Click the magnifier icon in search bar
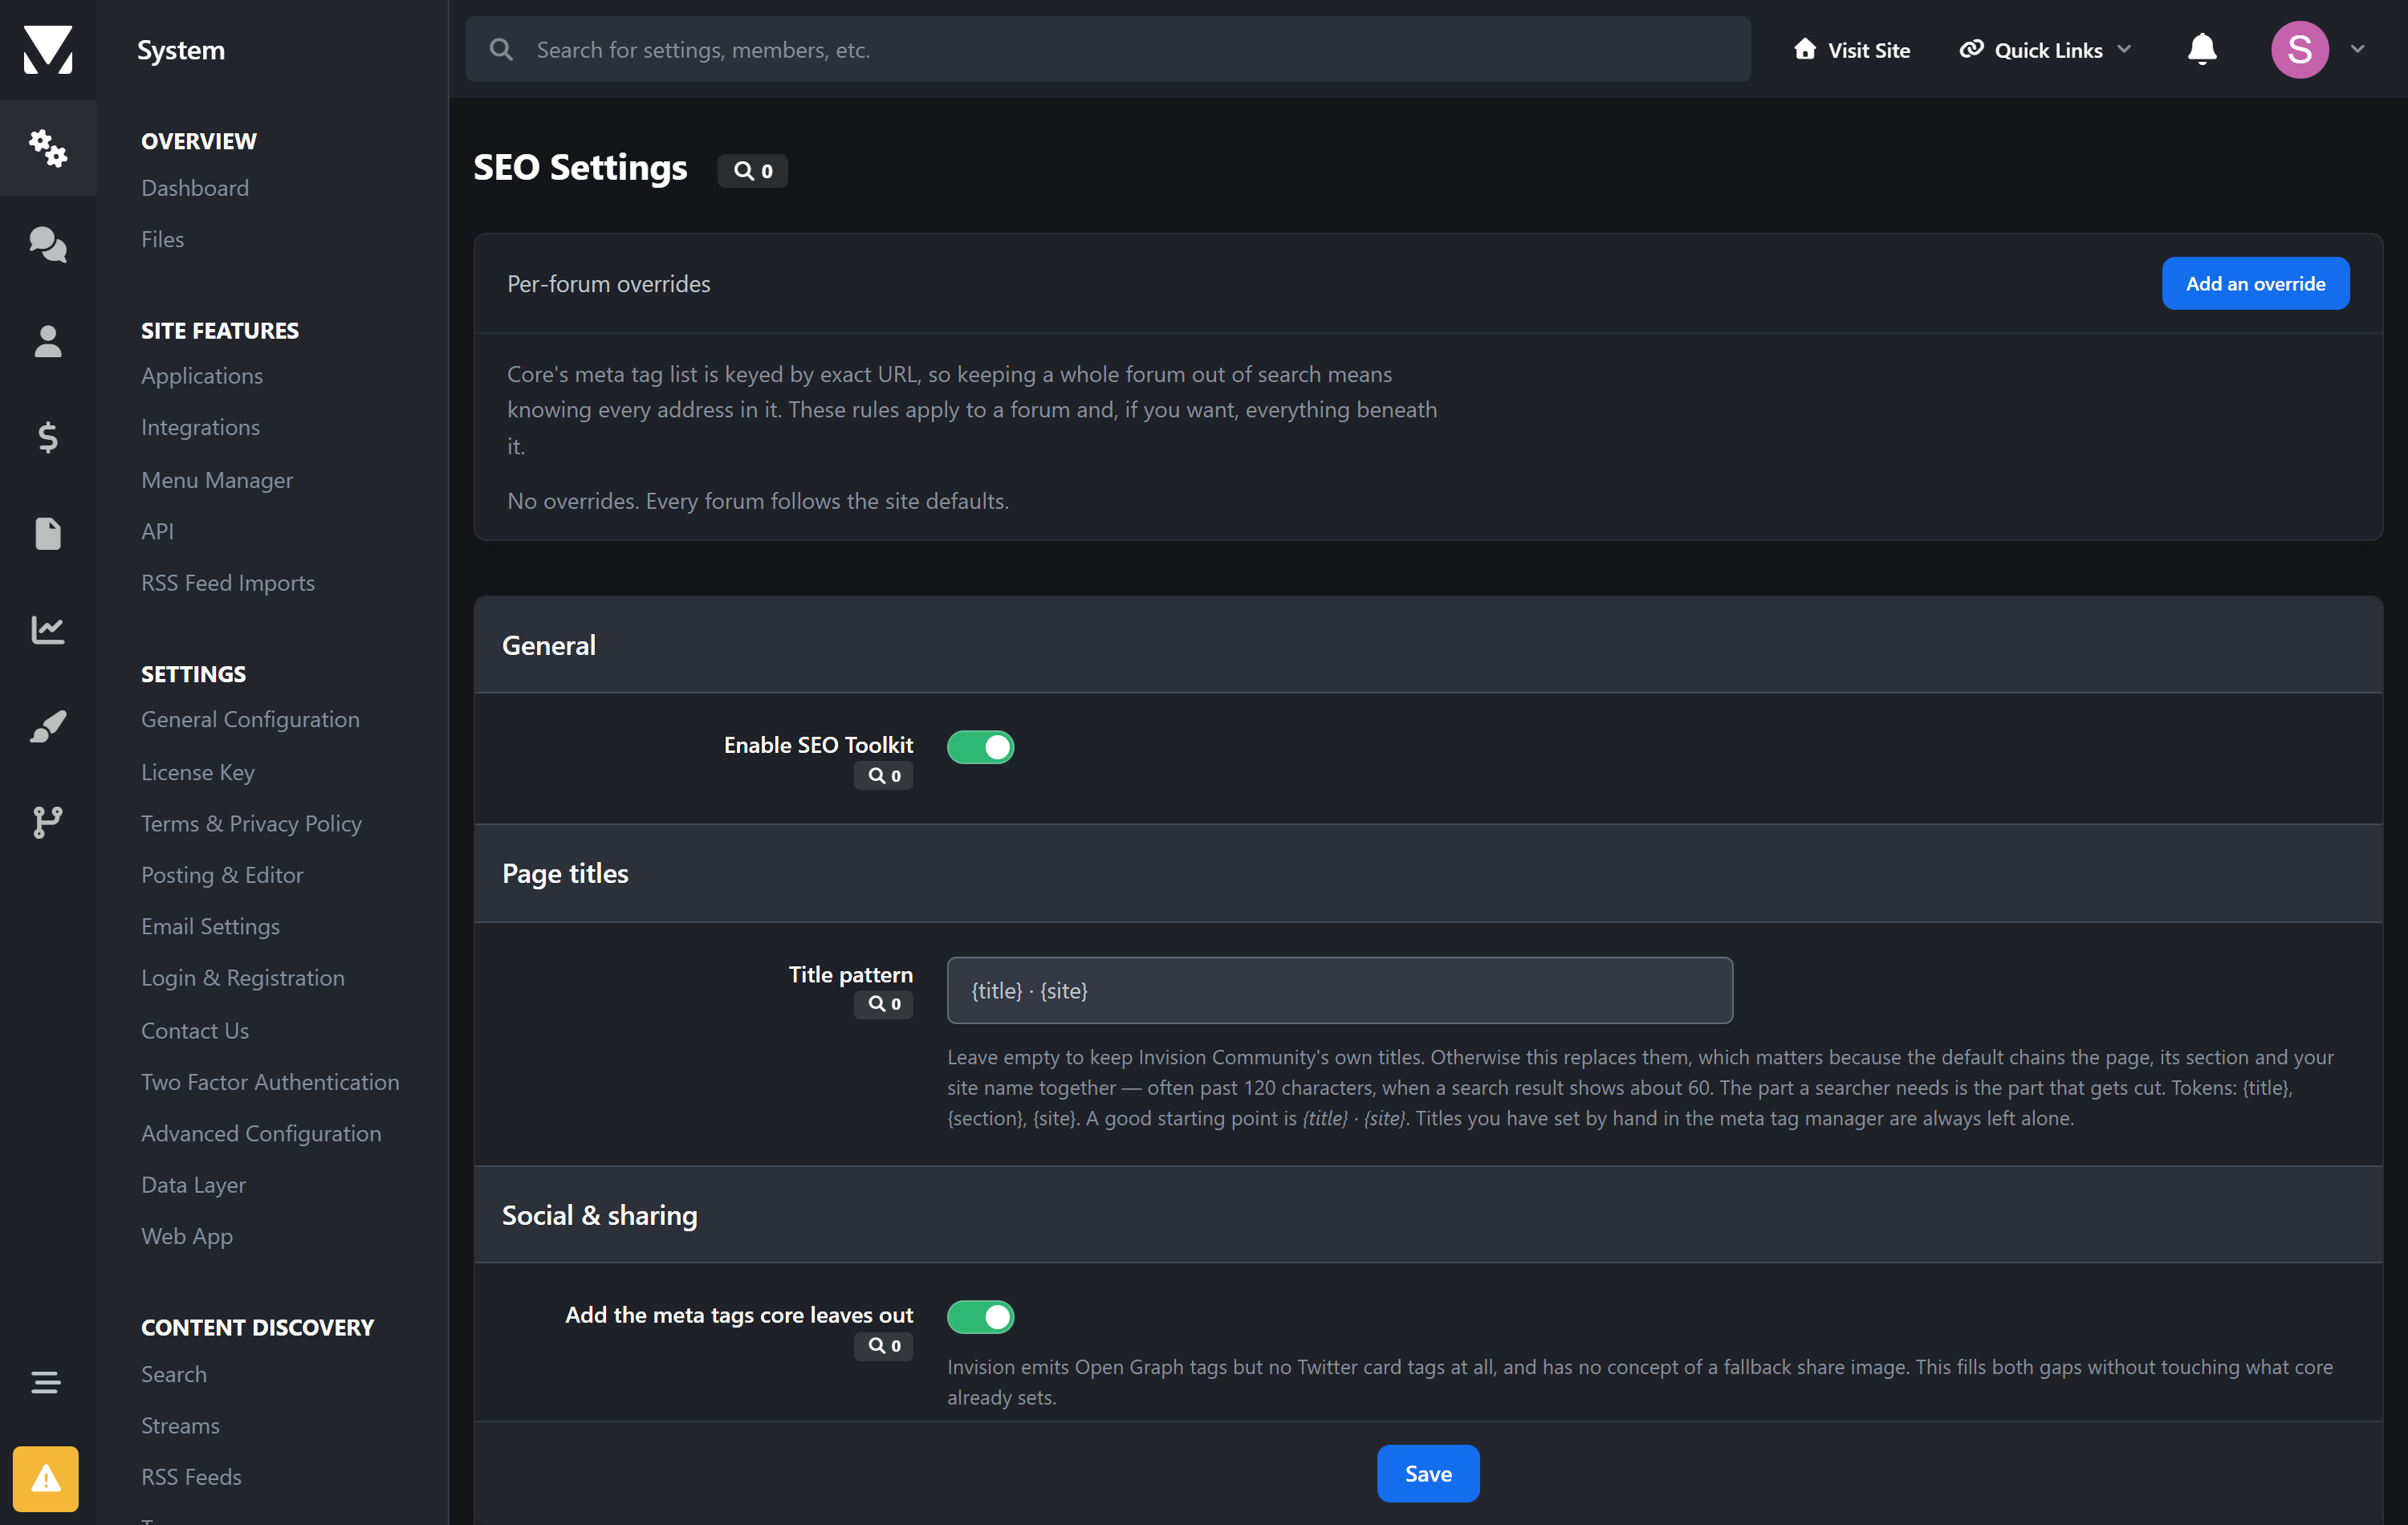This screenshot has height=1525, width=2408. click(502, 49)
